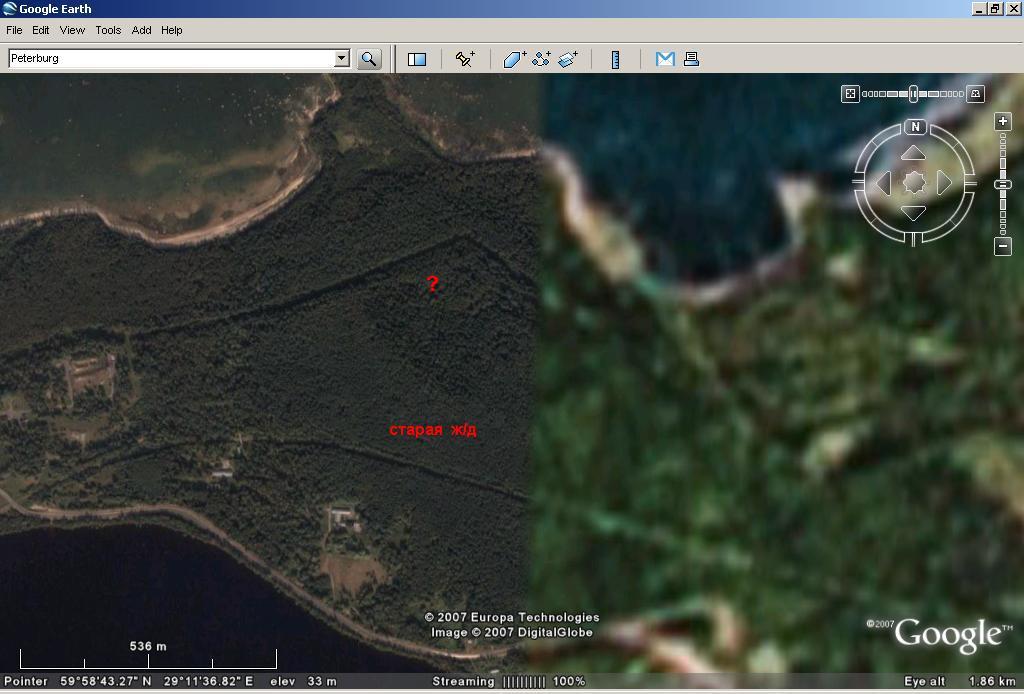This screenshot has height=694, width=1024.
Task: Expand the search box dropdown arrow
Action: [x=341, y=58]
